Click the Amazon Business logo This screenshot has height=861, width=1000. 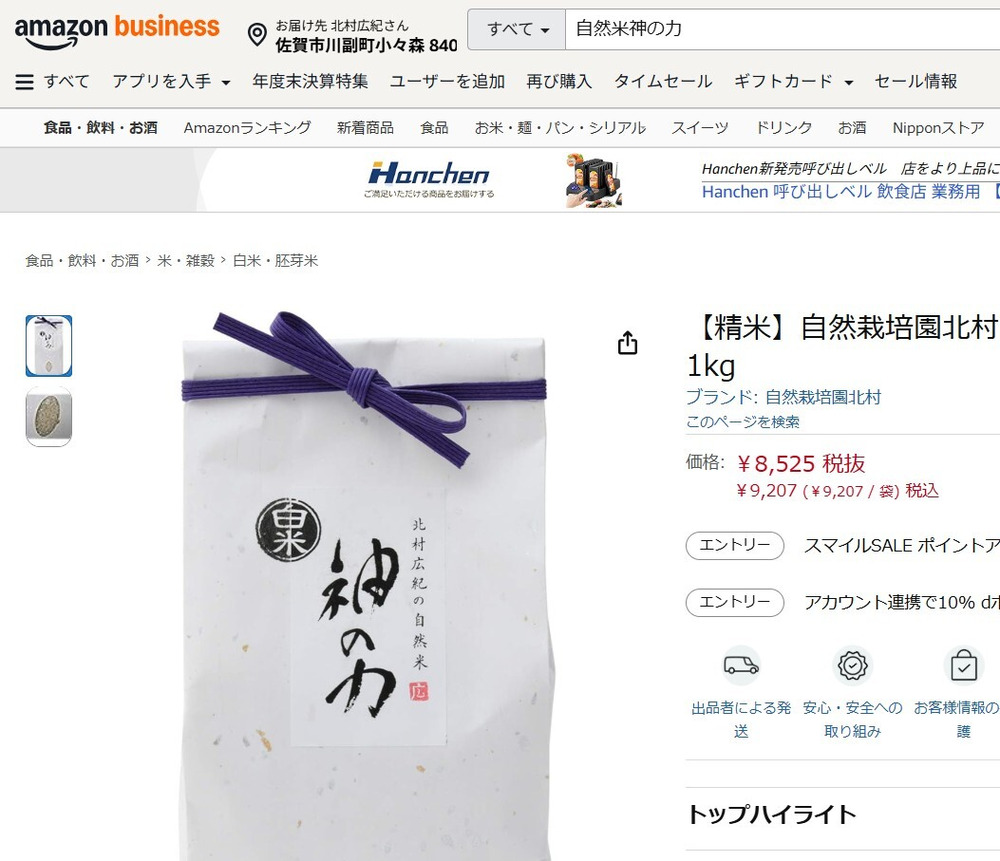click(117, 31)
